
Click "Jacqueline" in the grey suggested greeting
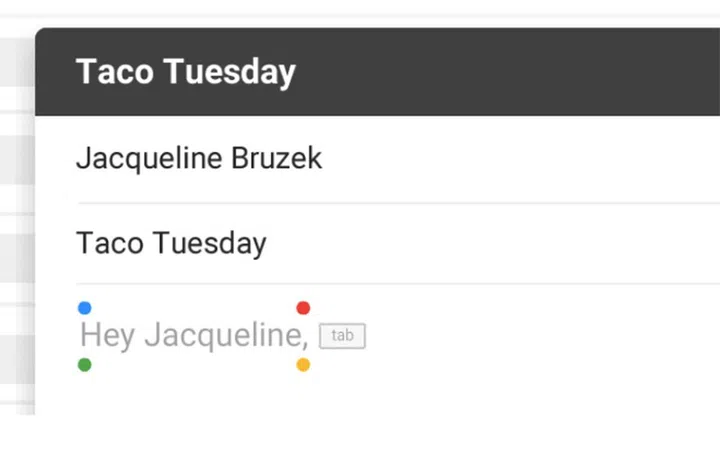click(220, 336)
